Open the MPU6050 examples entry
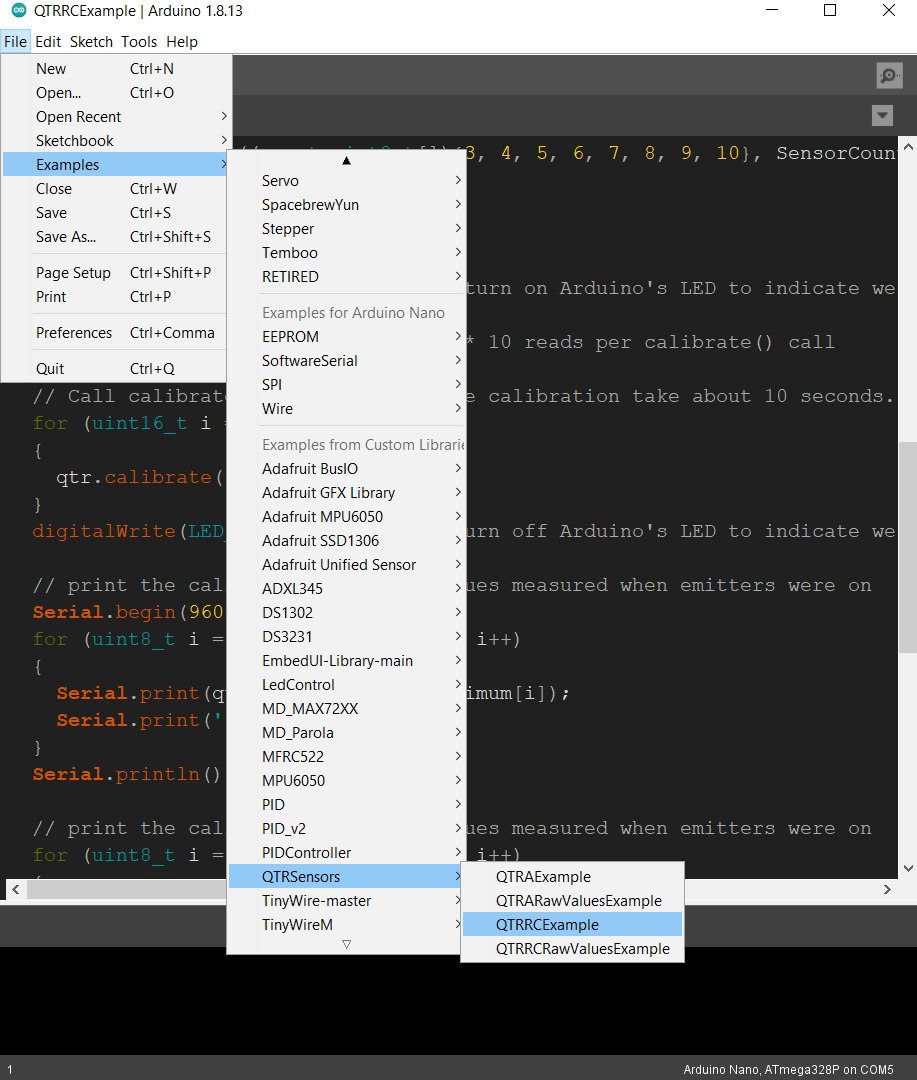Screen dimensions: 917x1080 coord(347,781)
